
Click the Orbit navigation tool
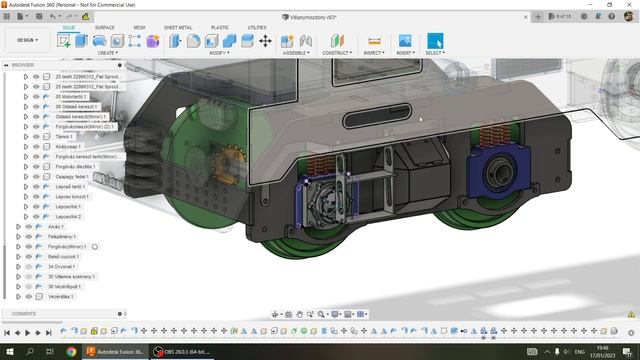point(275,314)
